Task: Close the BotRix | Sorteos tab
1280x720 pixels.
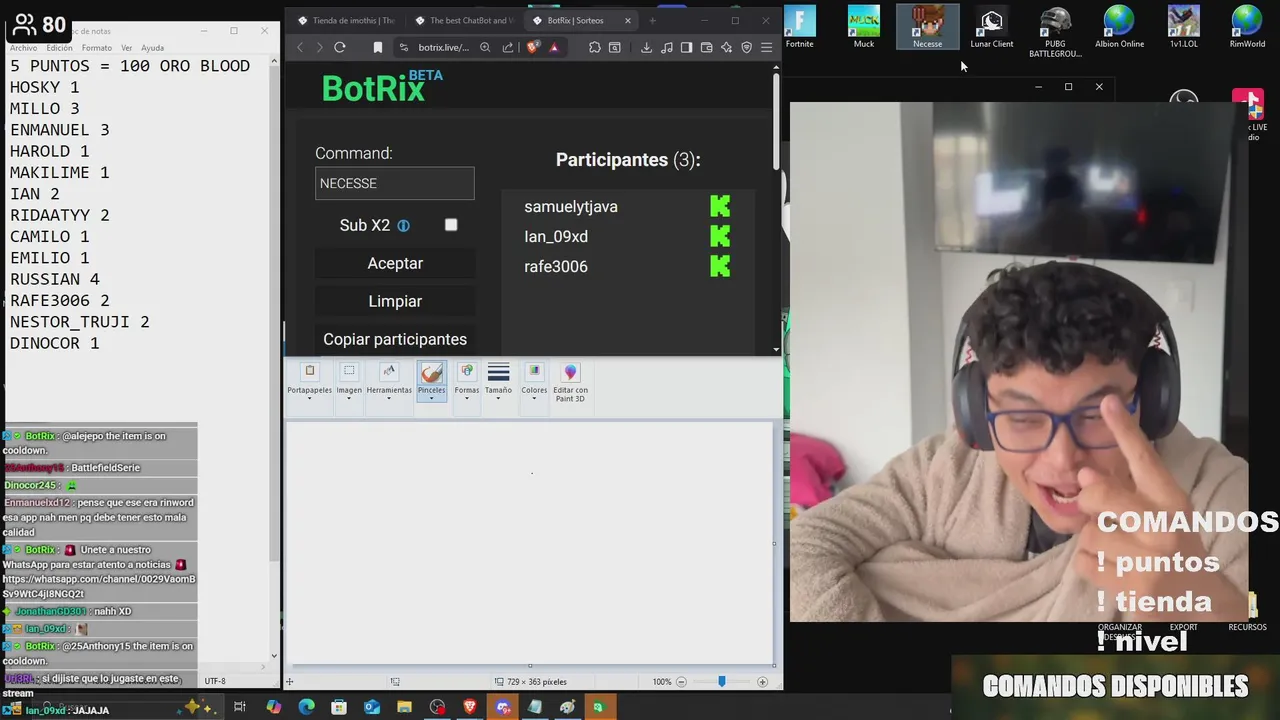Action: click(x=628, y=20)
